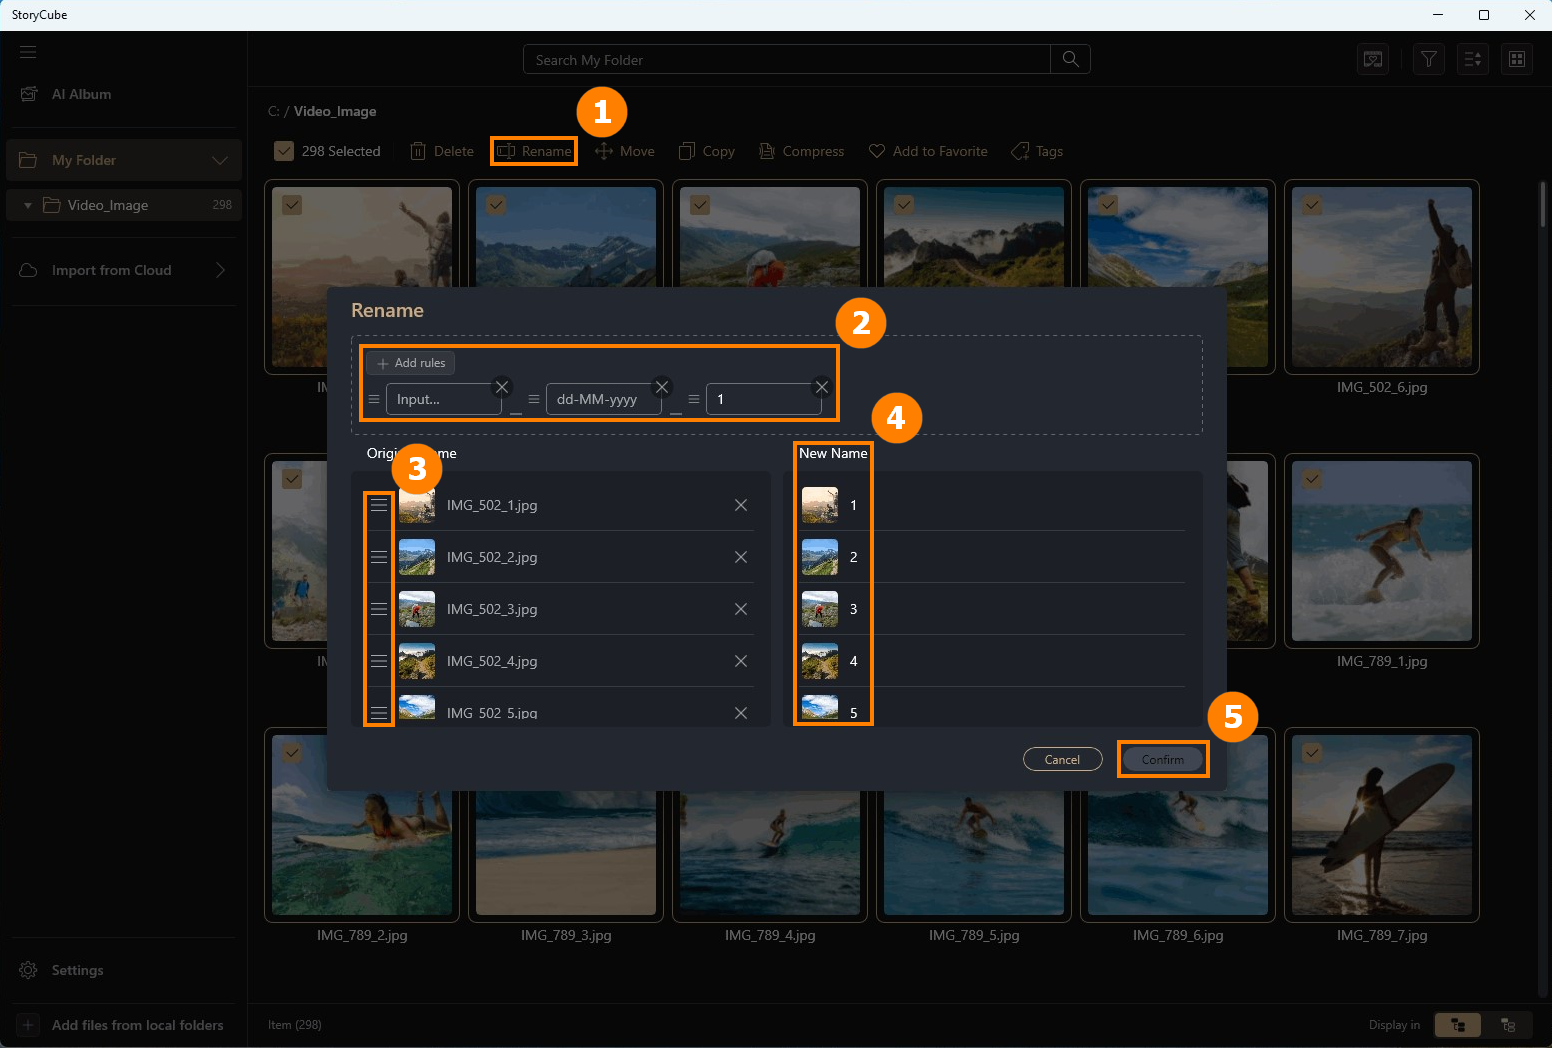Click the New Name entry 2
Screen dimensions: 1552x1048
[853, 557]
